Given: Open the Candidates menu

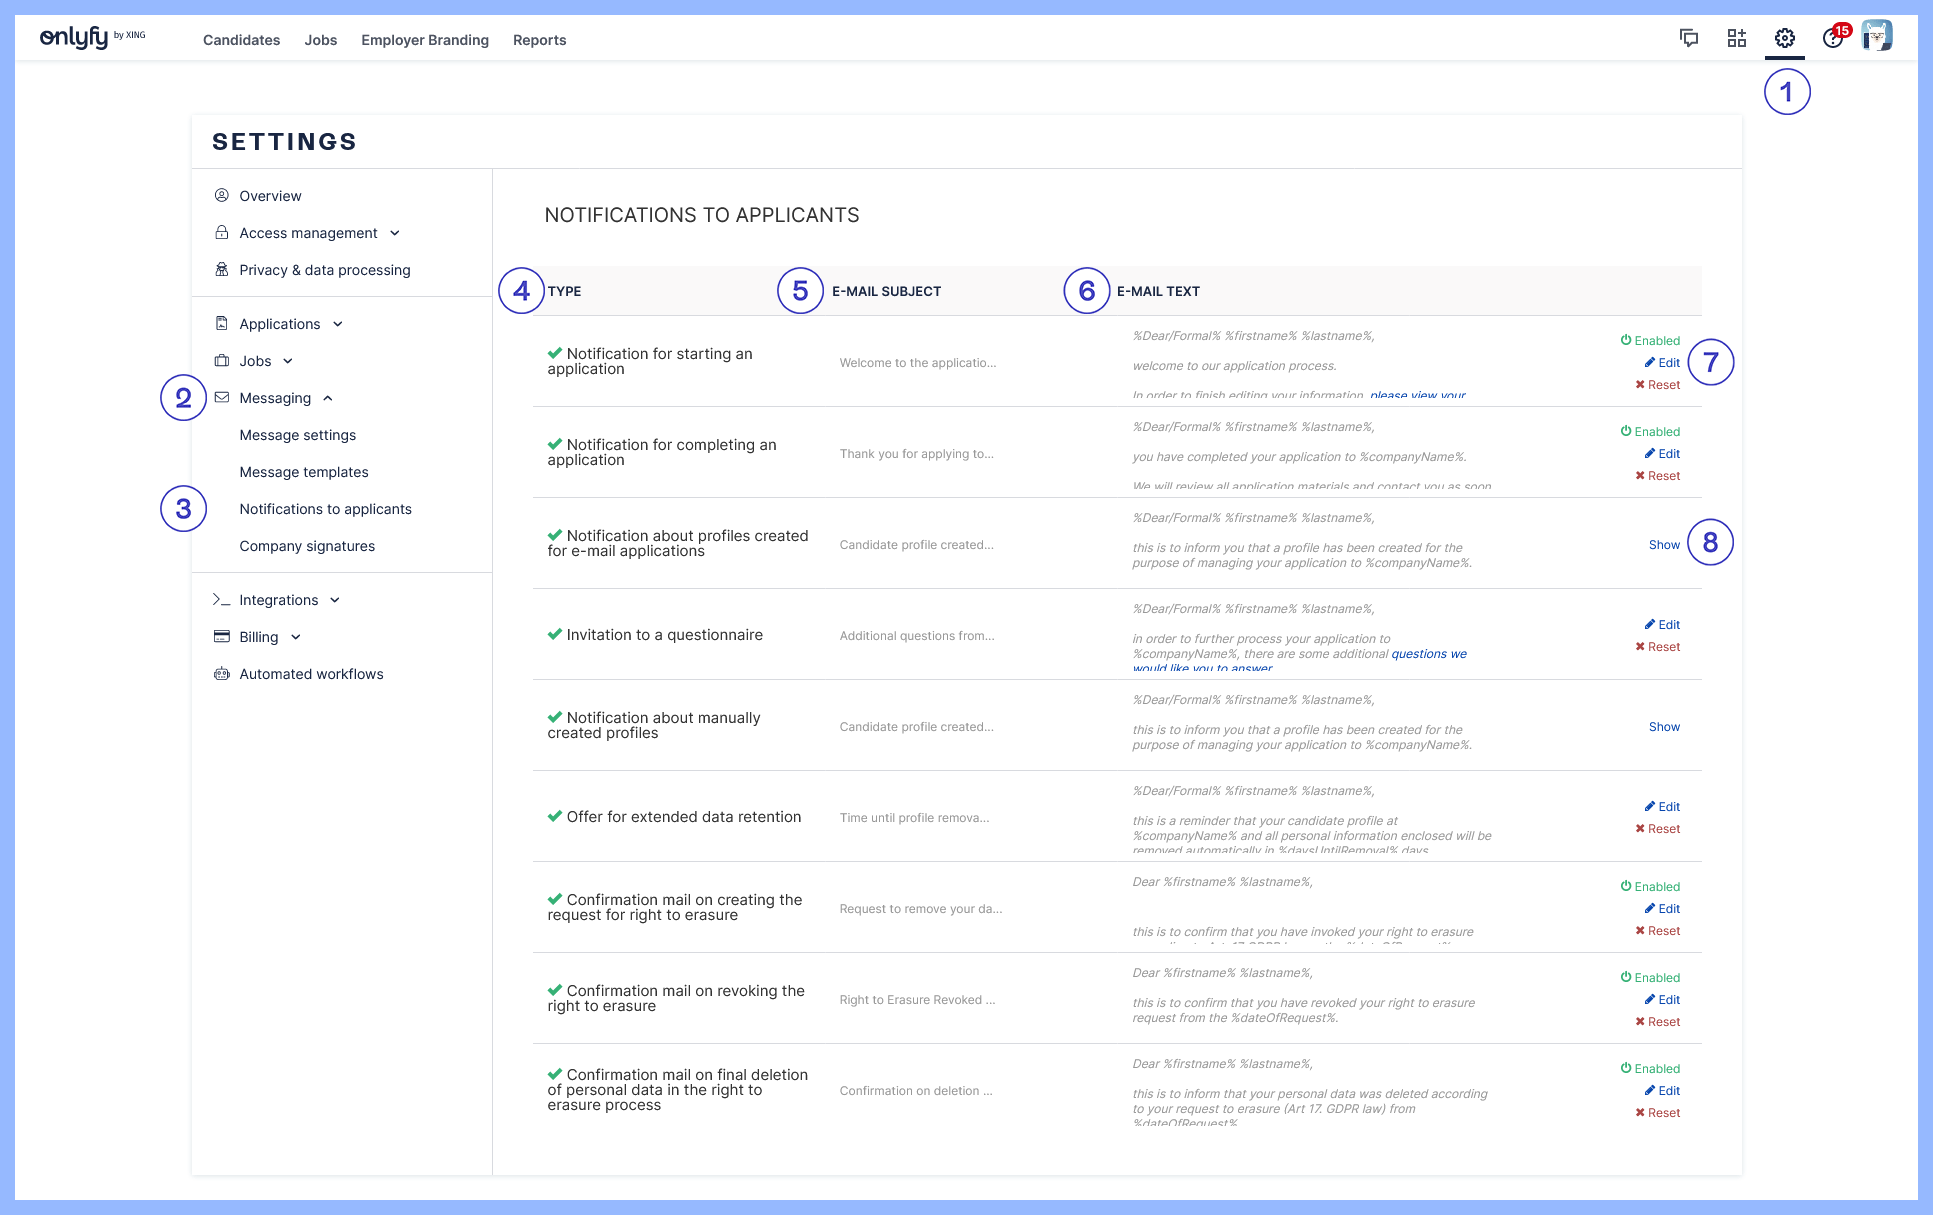Looking at the screenshot, I should pos(241,40).
